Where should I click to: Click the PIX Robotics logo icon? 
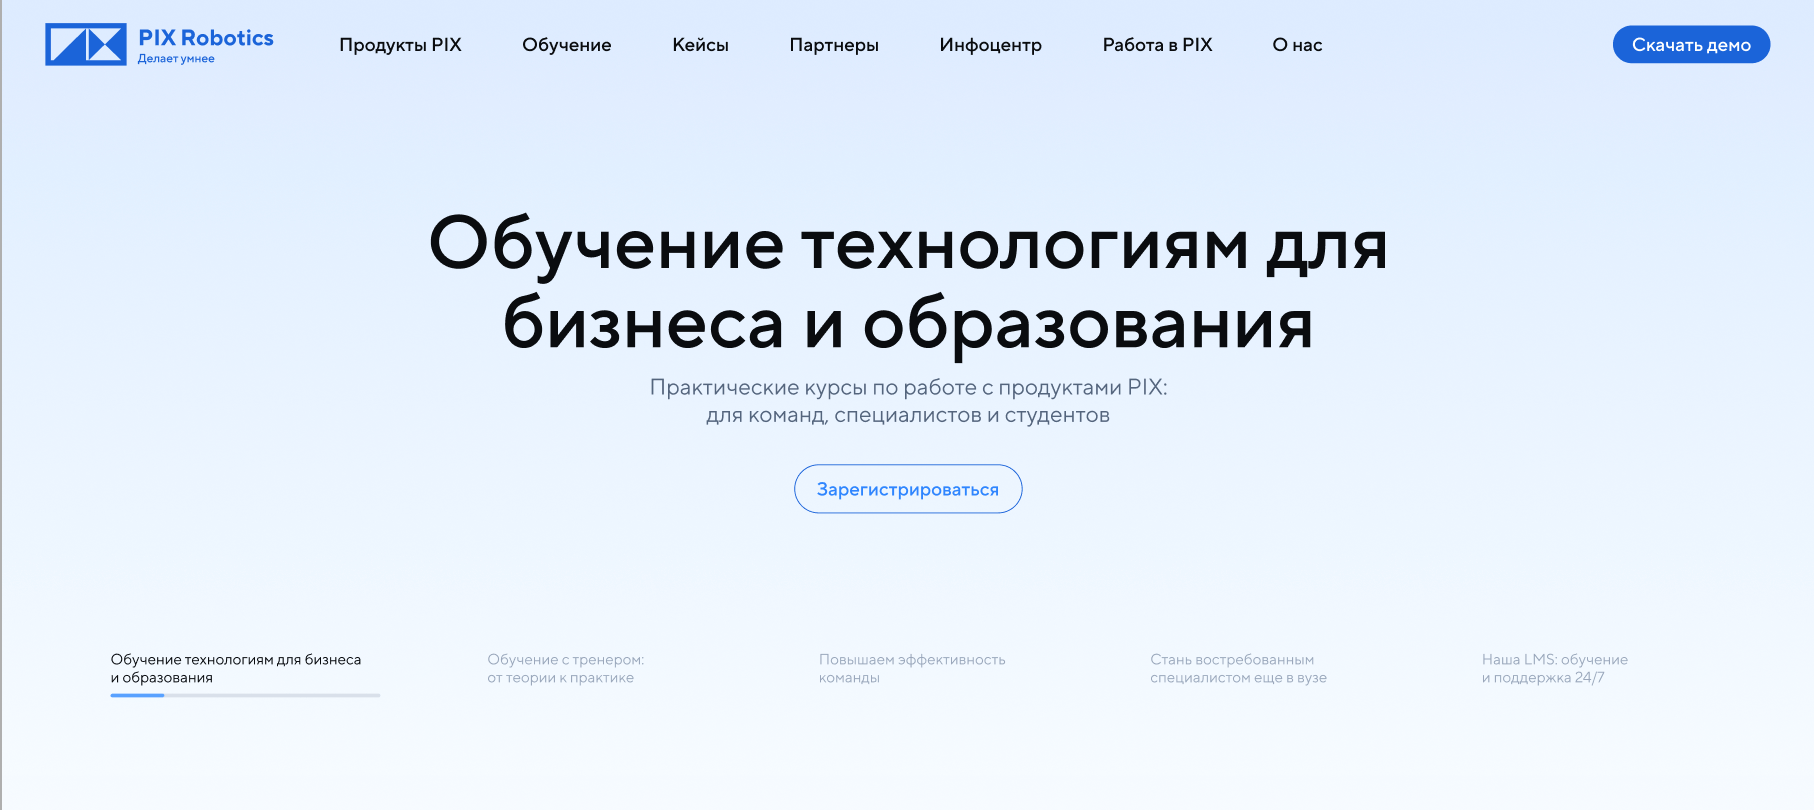(x=86, y=45)
